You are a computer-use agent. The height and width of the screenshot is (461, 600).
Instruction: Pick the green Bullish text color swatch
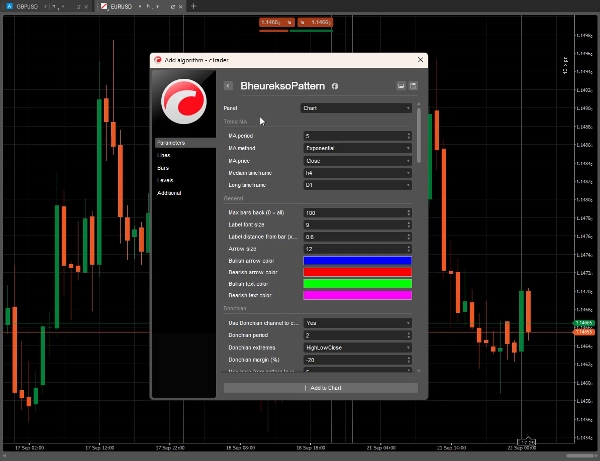[x=357, y=283]
